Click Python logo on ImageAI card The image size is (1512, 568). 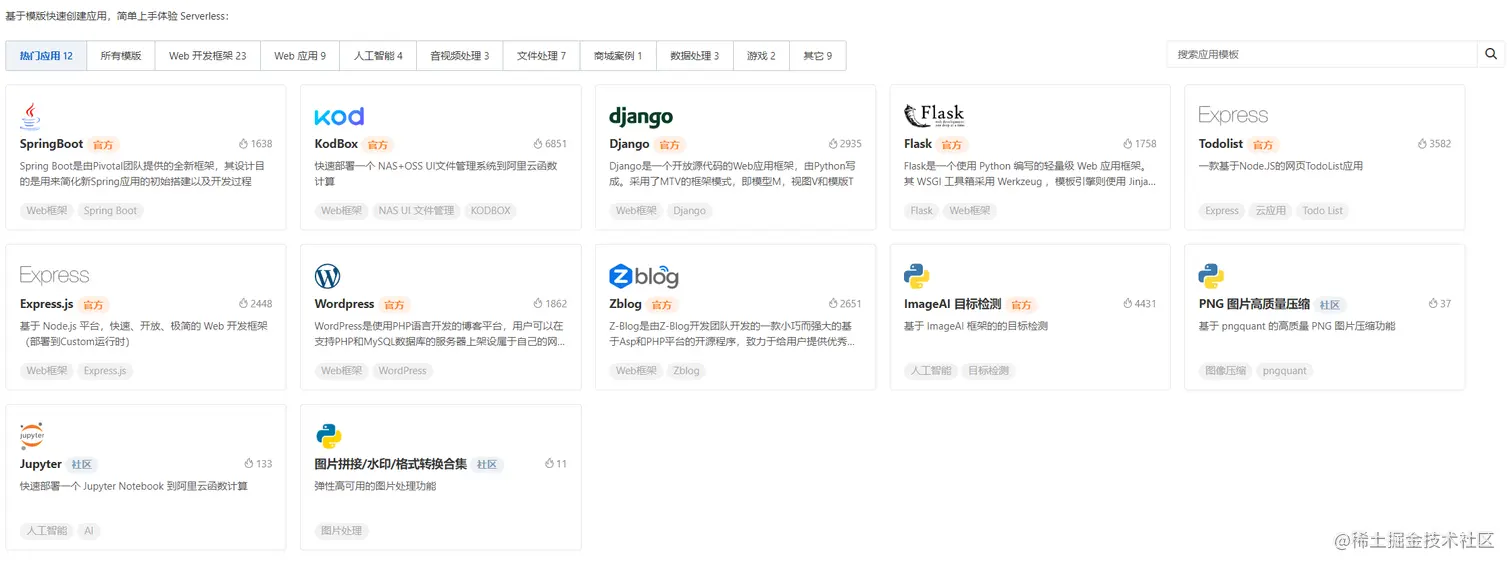916,276
